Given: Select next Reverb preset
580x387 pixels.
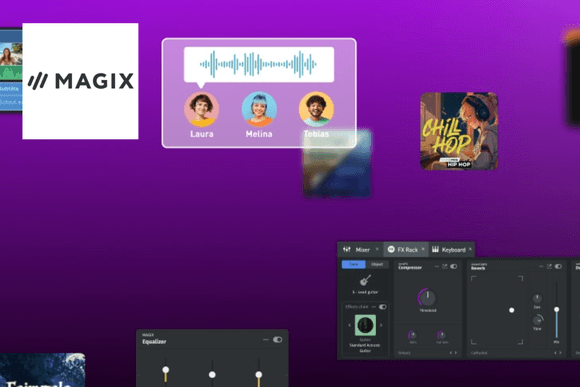Looking at the screenshot, I should coord(560,353).
